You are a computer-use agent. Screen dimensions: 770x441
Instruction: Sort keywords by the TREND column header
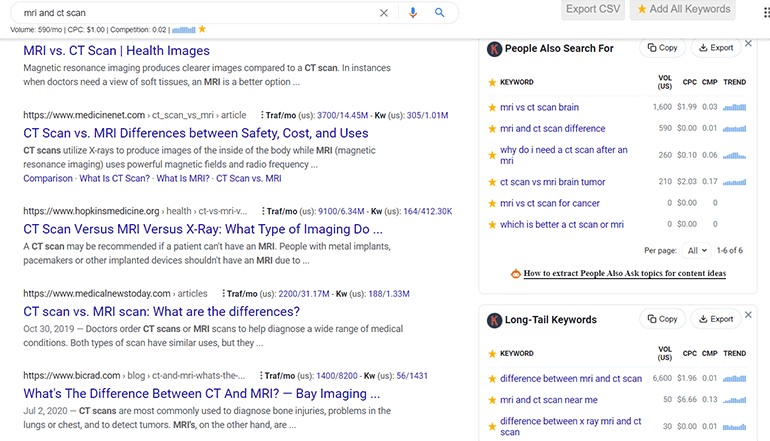coord(734,82)
